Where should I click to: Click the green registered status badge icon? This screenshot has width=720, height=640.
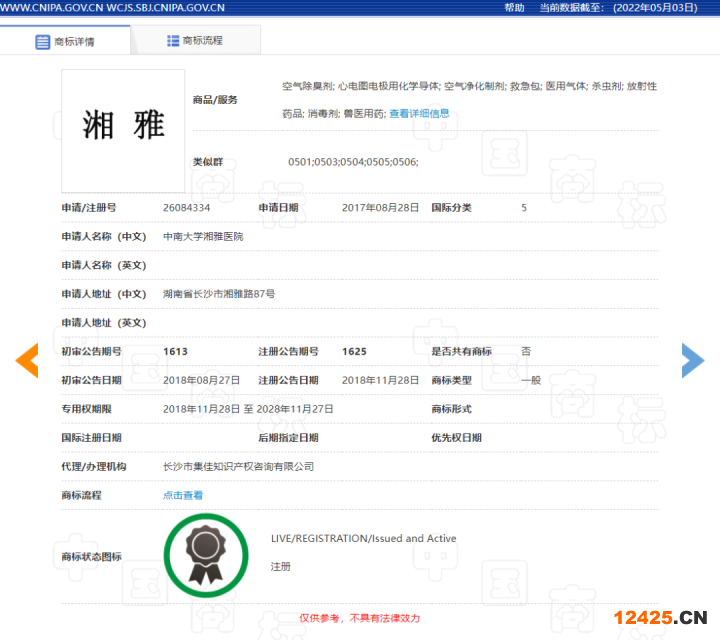[x=206, y=556]
